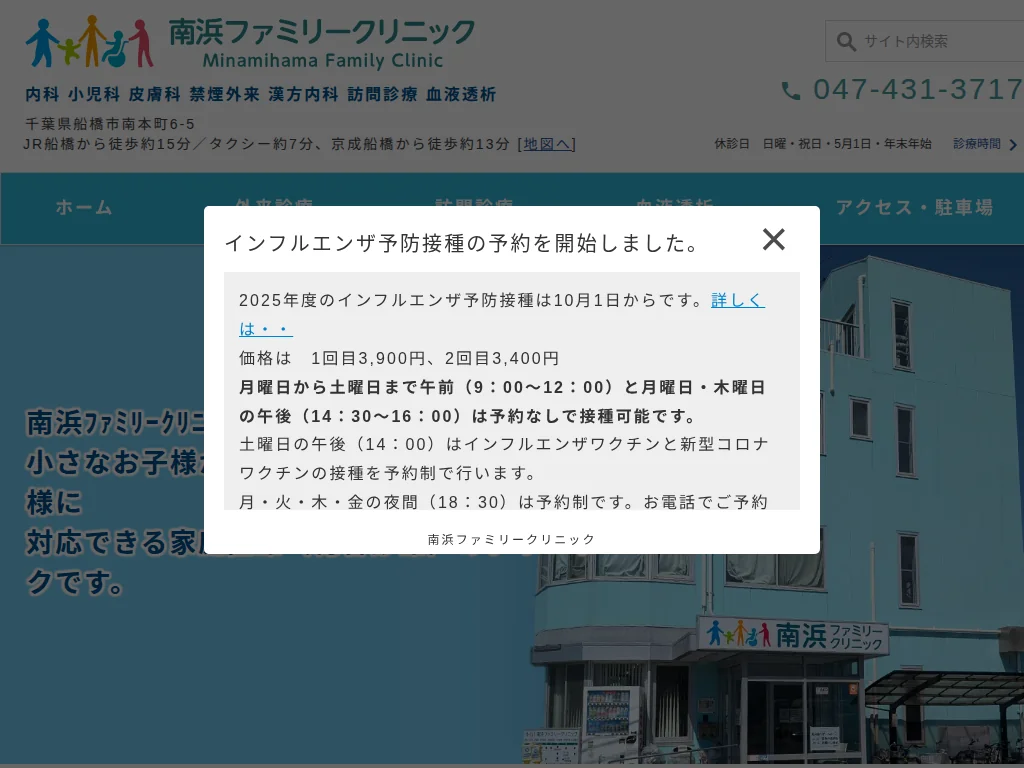Open the アクセス・駐車場 menu item
The image size is (1024, 768).
coord(914,208)
